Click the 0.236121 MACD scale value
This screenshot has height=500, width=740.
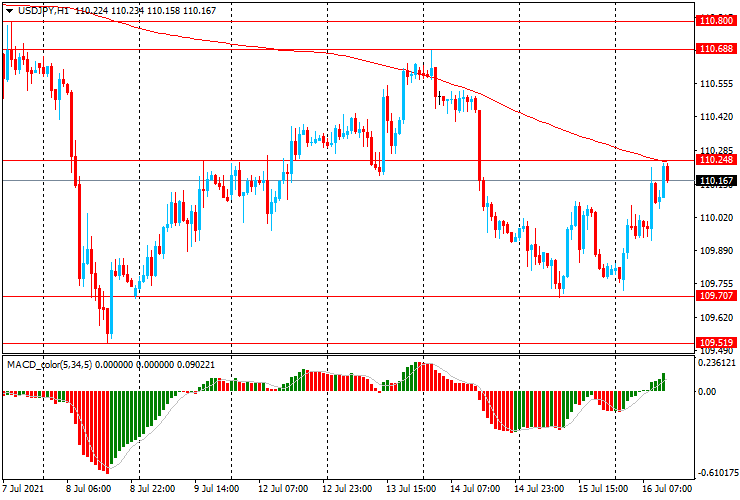[716, 363]
